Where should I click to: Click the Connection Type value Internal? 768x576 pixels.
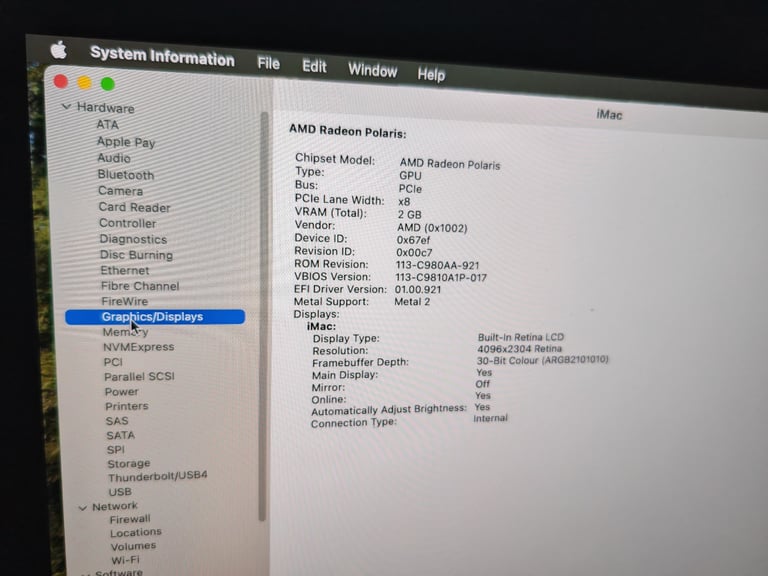point(490,418)
